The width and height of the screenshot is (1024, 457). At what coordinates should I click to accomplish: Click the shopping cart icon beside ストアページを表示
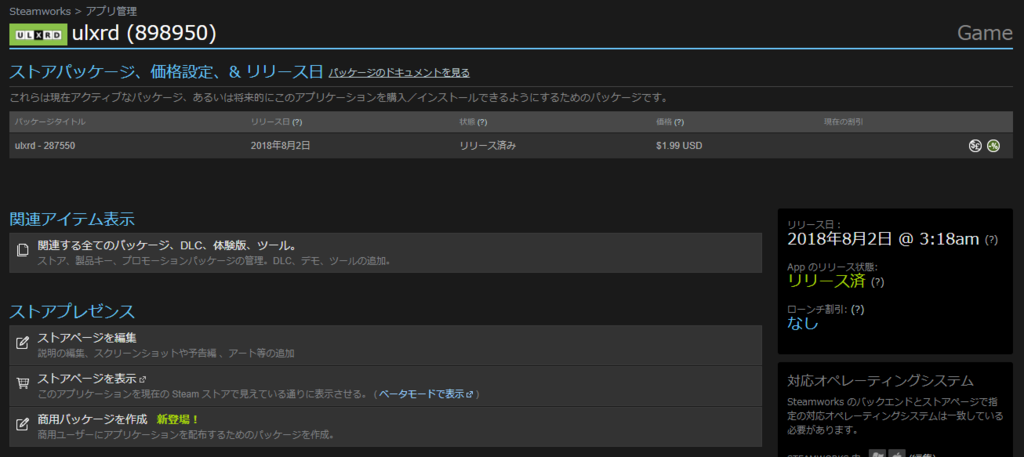click(22, 384)
